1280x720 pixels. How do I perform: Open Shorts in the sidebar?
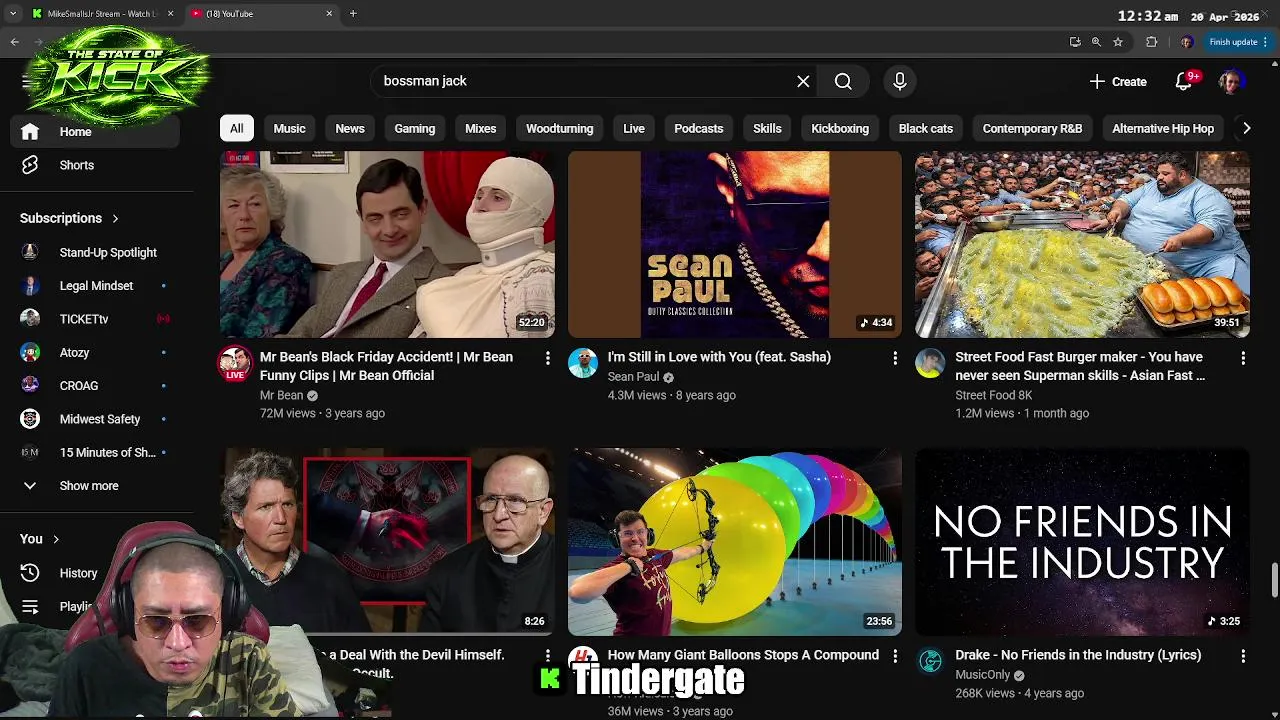point(97,165)
